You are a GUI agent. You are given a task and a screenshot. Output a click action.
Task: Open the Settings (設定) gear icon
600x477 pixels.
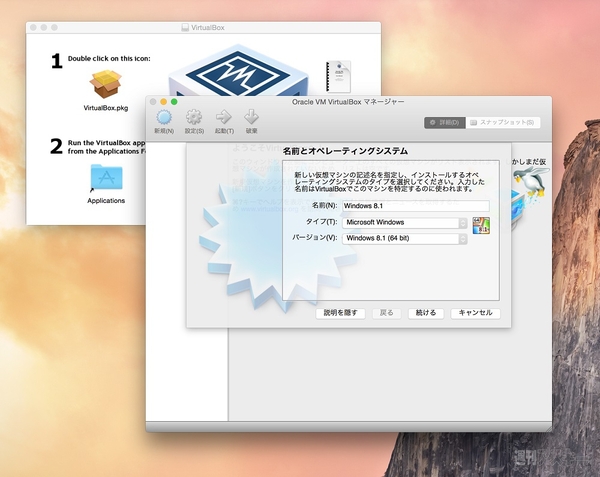(x=194, y=117)
